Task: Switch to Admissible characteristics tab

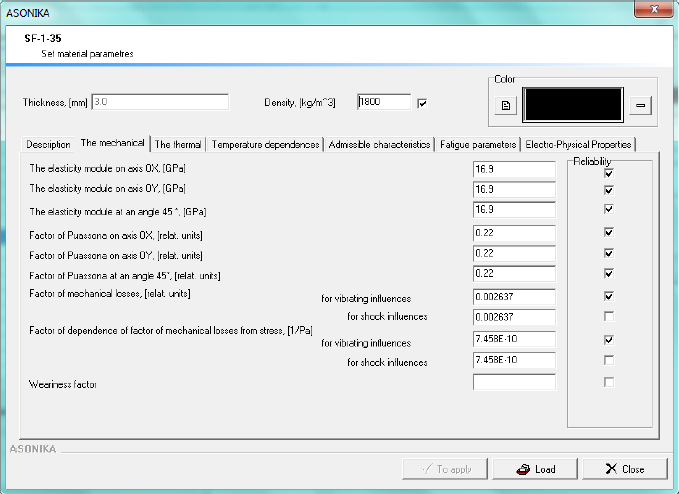Action: point(380,144)
